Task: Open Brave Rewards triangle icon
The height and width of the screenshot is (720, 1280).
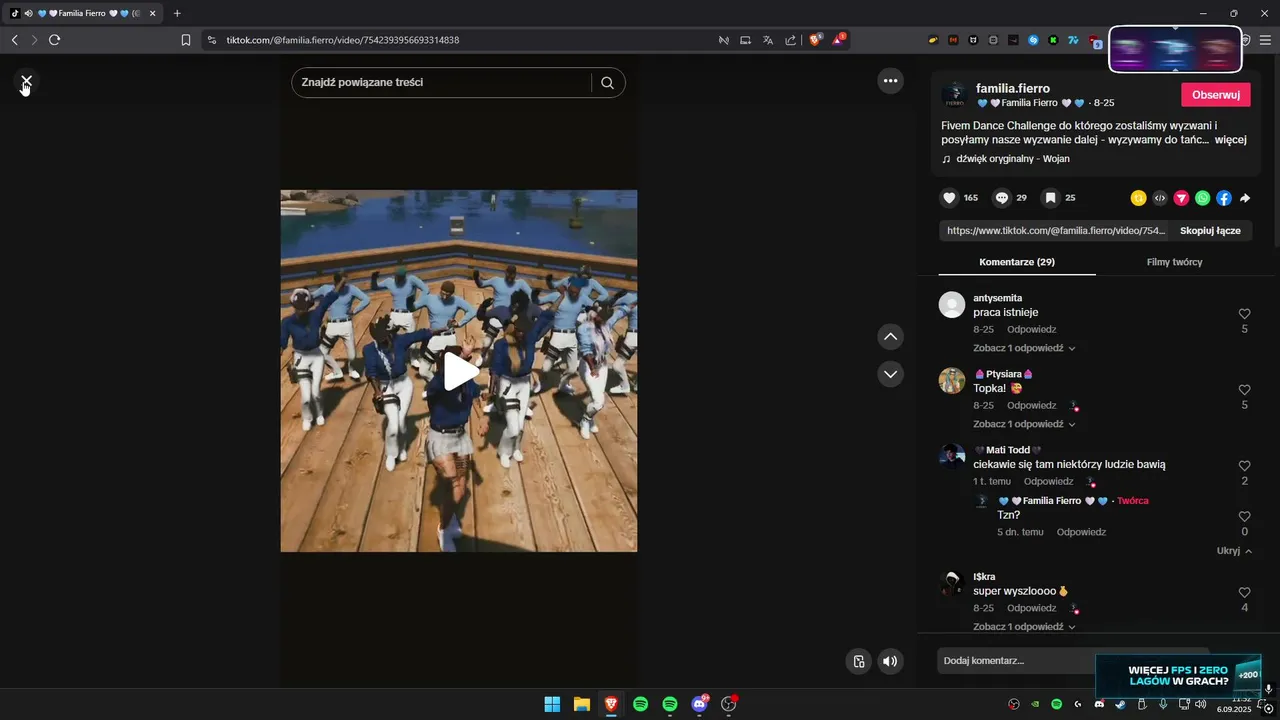Action: click(839, 40)
